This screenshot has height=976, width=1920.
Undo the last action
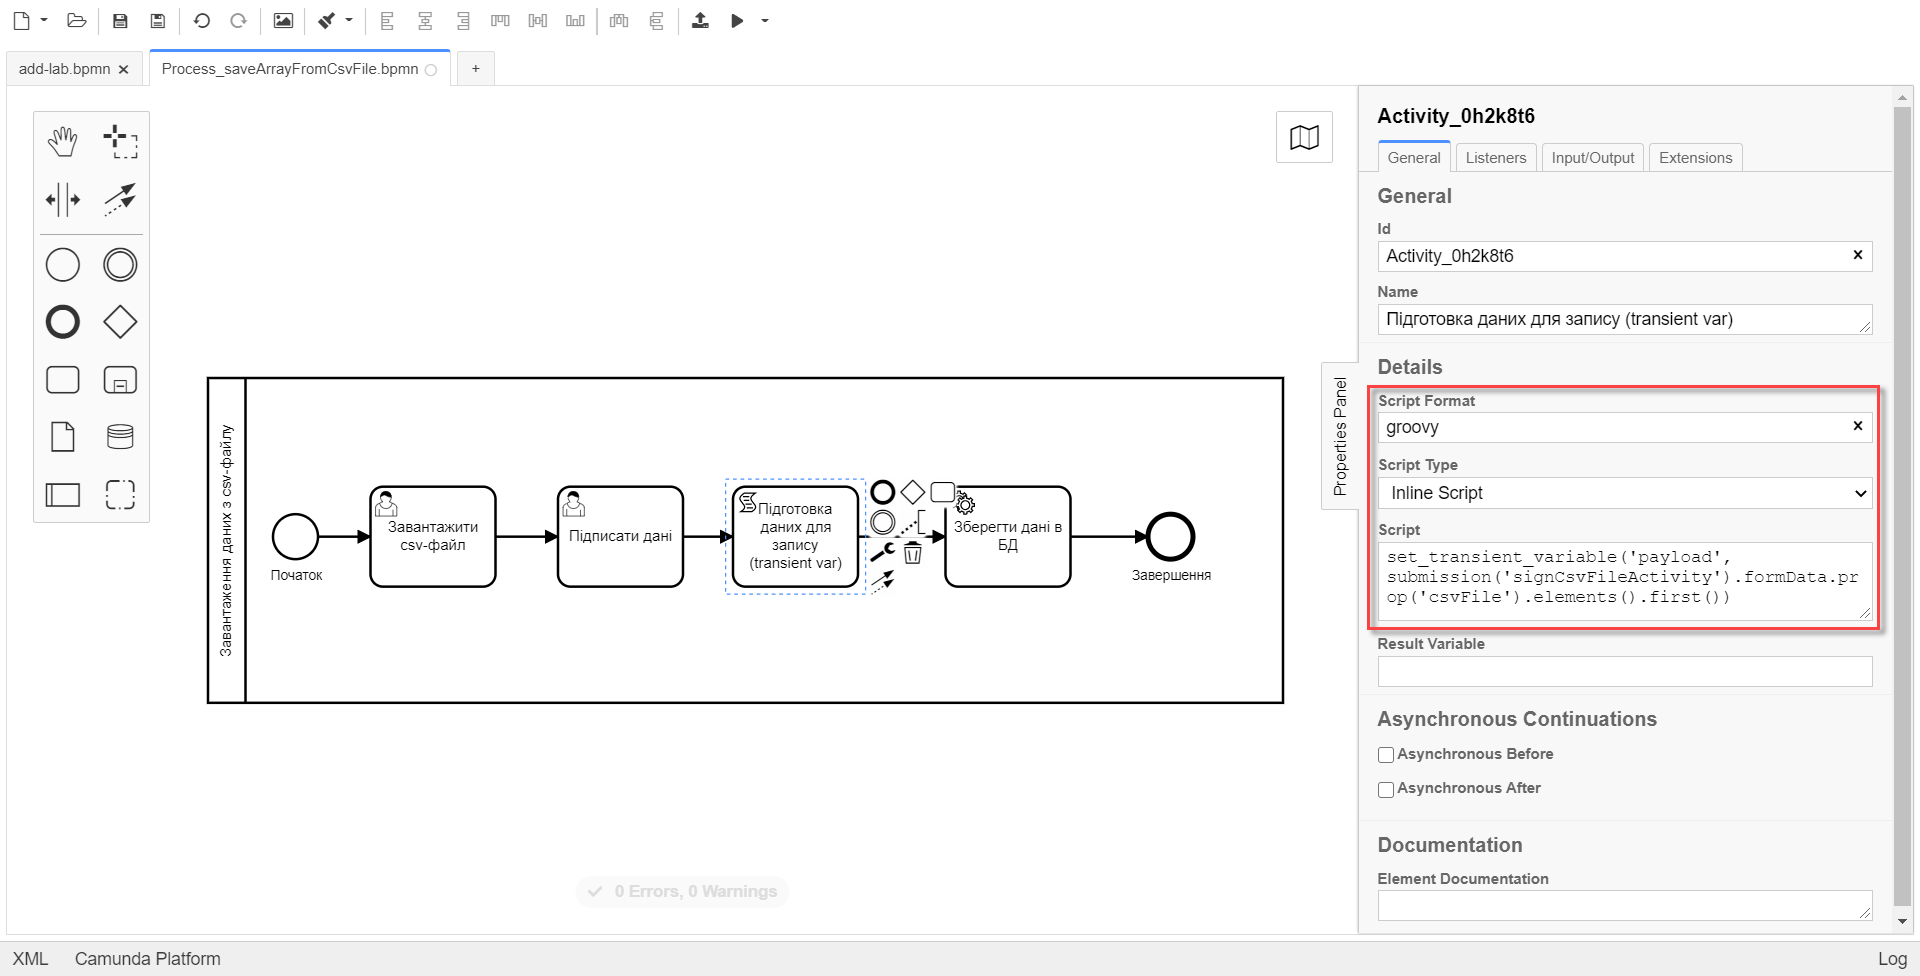(x=201, y=20)
